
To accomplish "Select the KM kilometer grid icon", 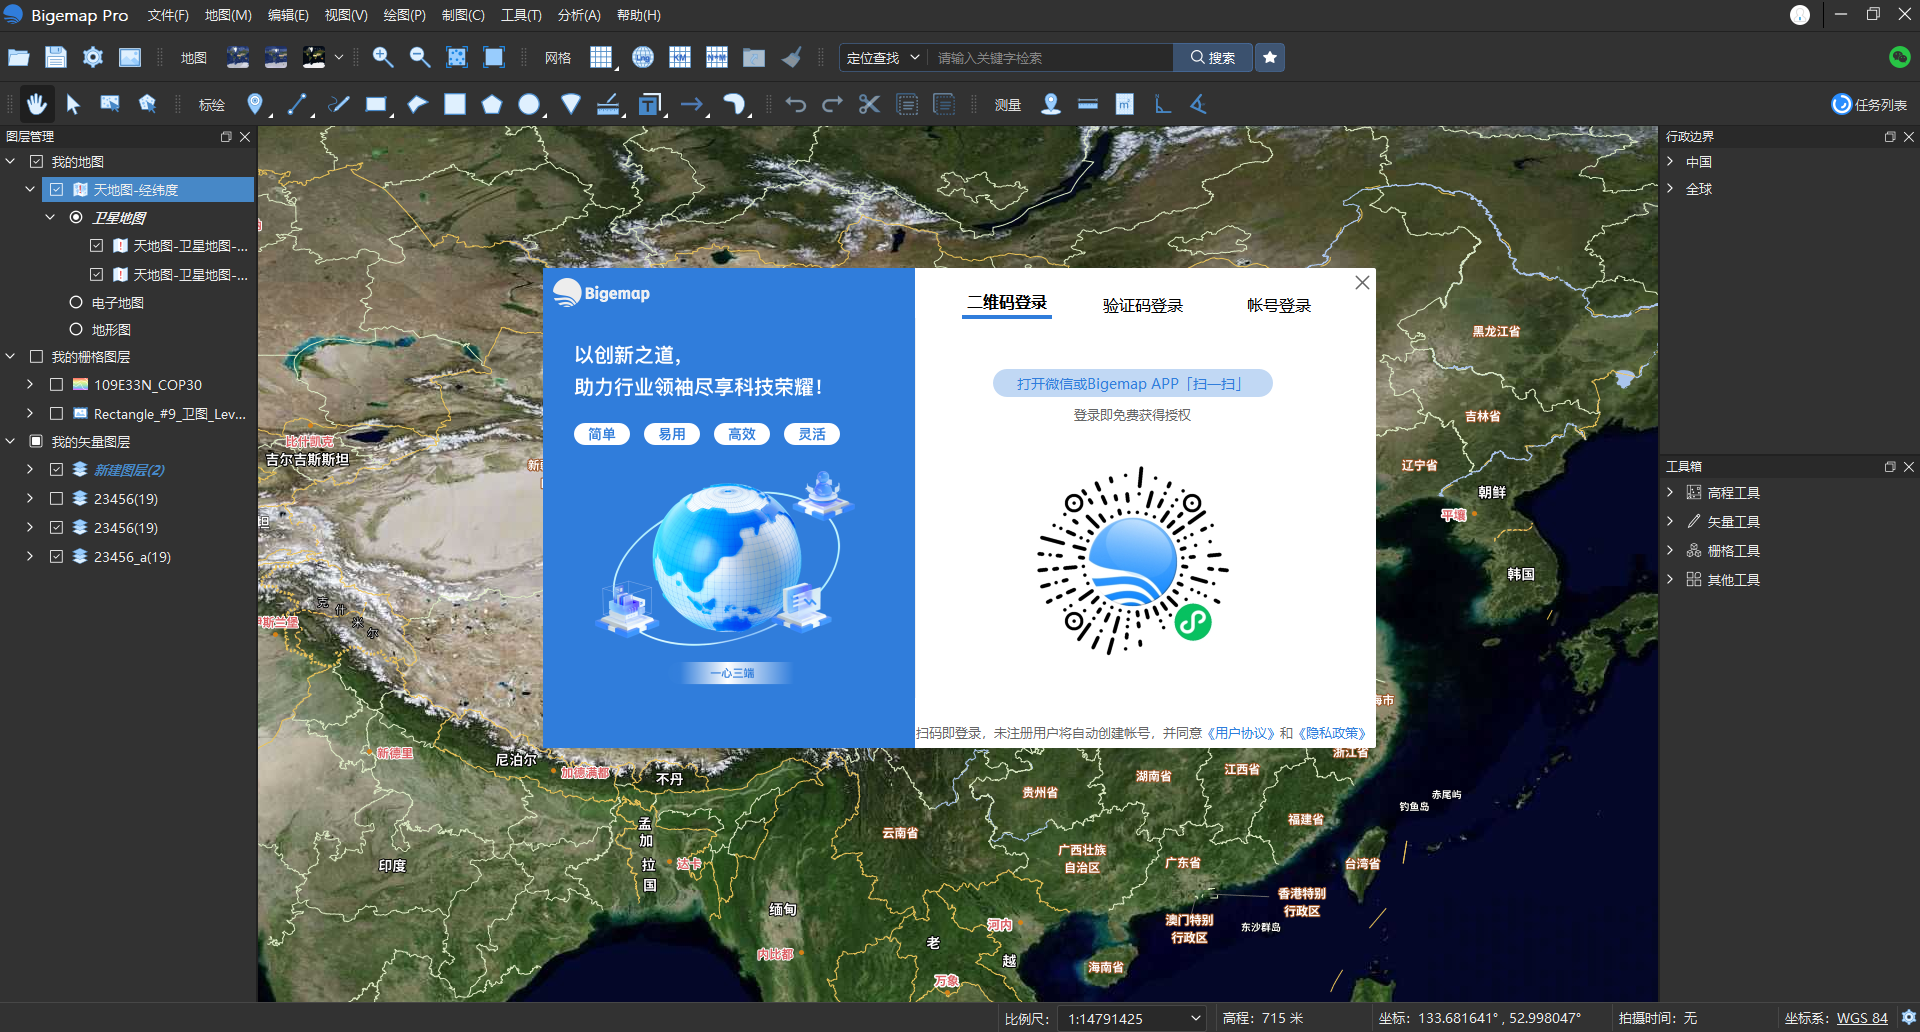I will click(x=680, y=58).
